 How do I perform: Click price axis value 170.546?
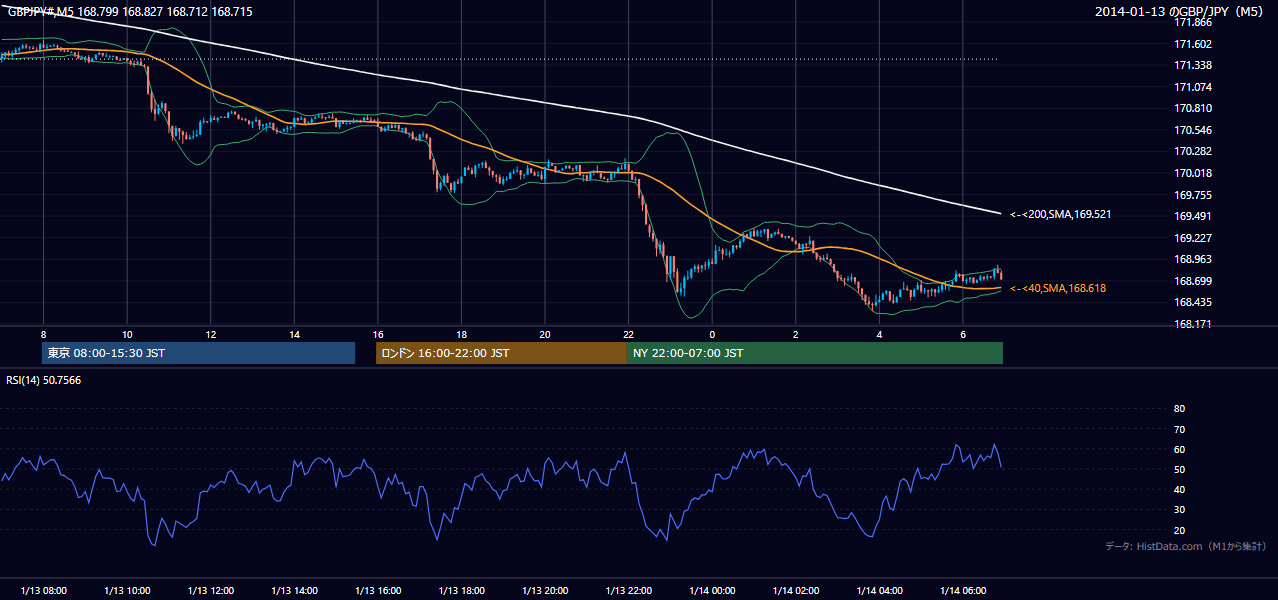(1192, 130)
